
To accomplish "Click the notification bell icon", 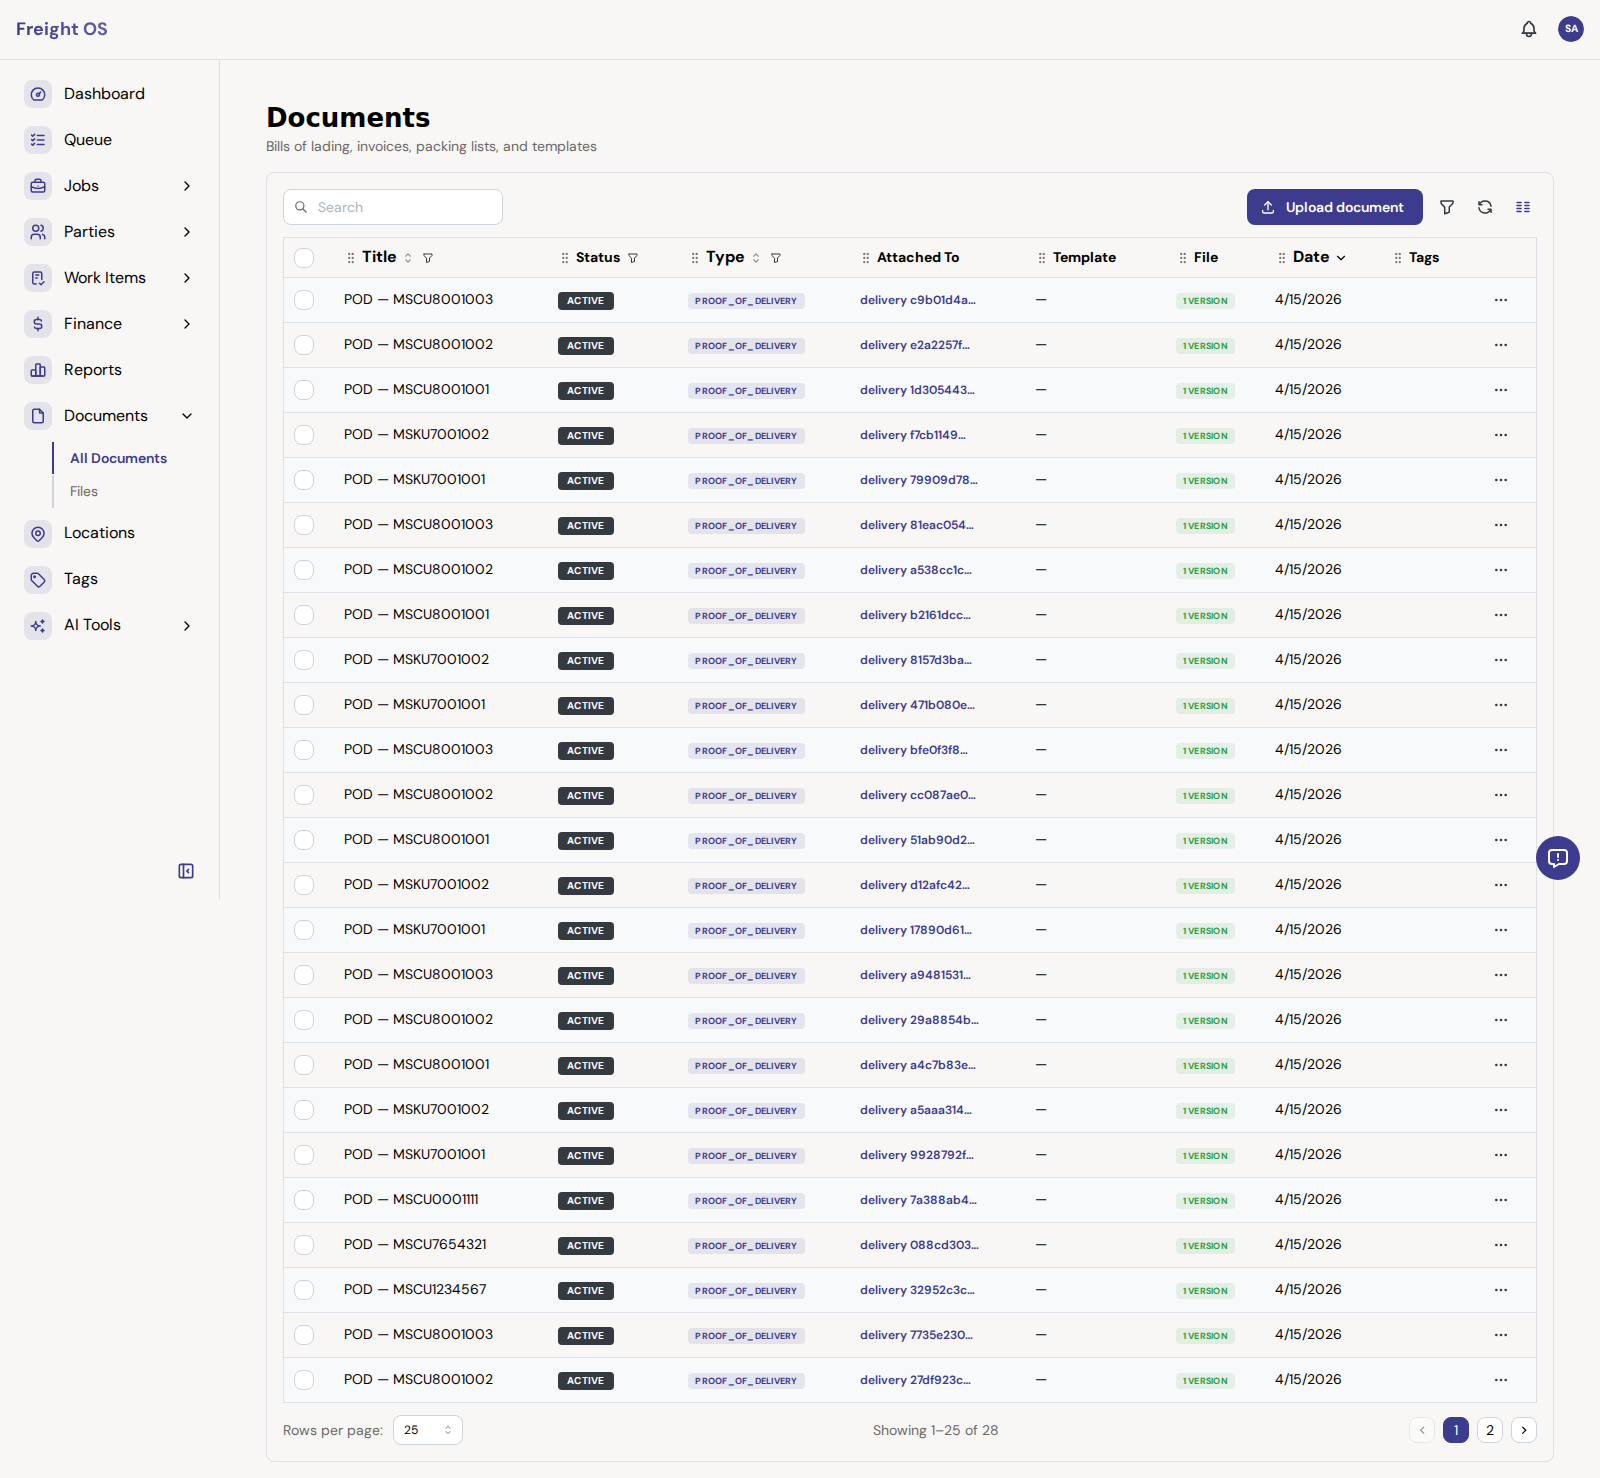I will (1529, 28).
